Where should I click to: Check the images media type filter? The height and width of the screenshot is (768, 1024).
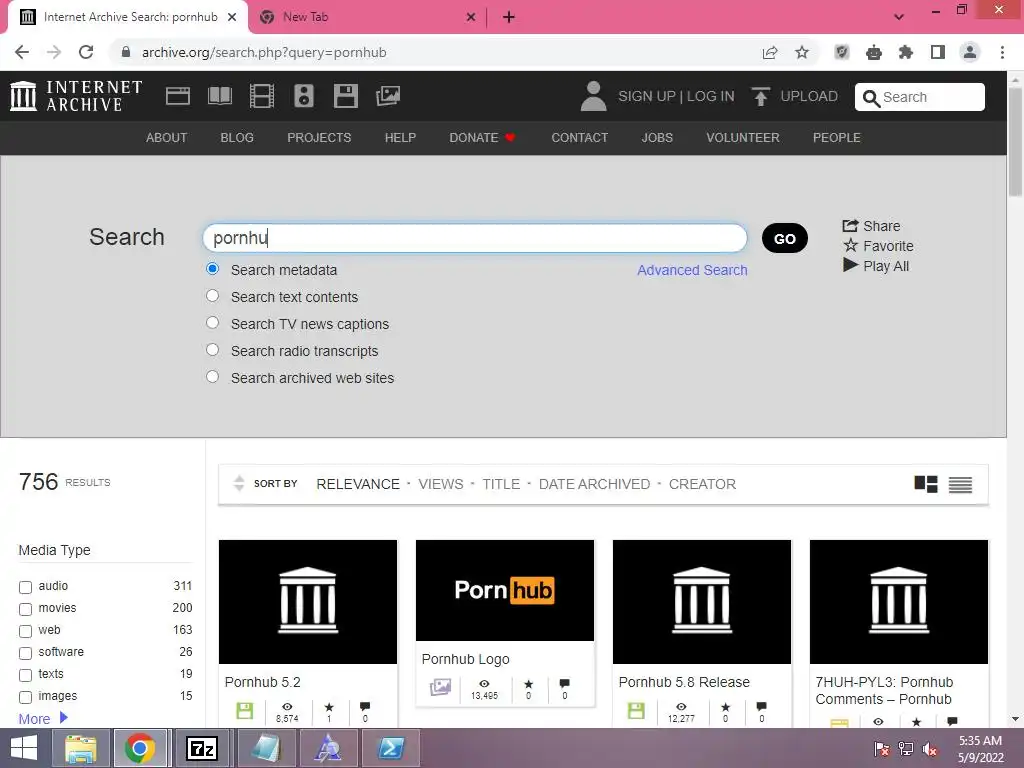tap(25, 697)
